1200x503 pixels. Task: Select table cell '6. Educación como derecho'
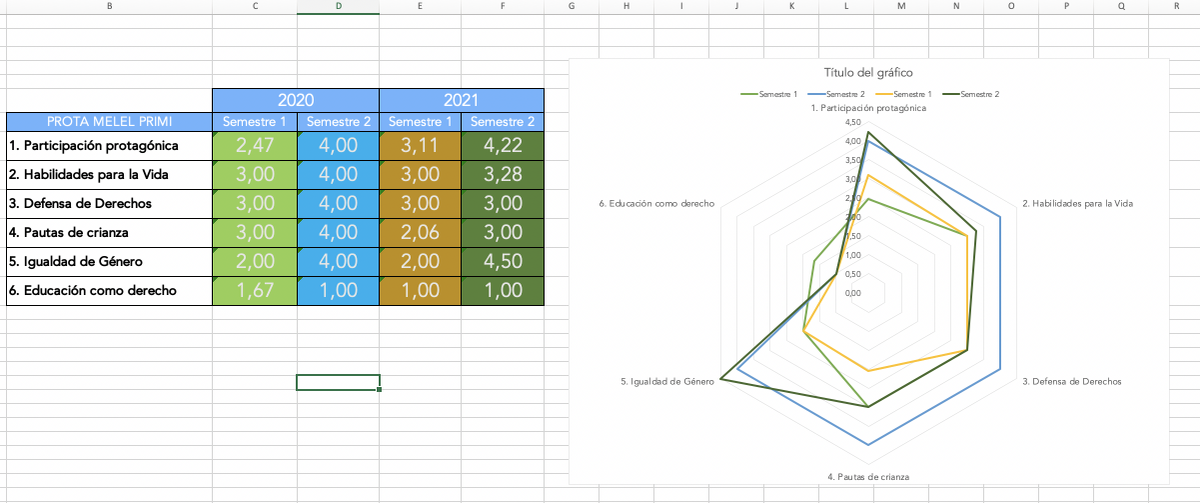(x=109, y=291)
